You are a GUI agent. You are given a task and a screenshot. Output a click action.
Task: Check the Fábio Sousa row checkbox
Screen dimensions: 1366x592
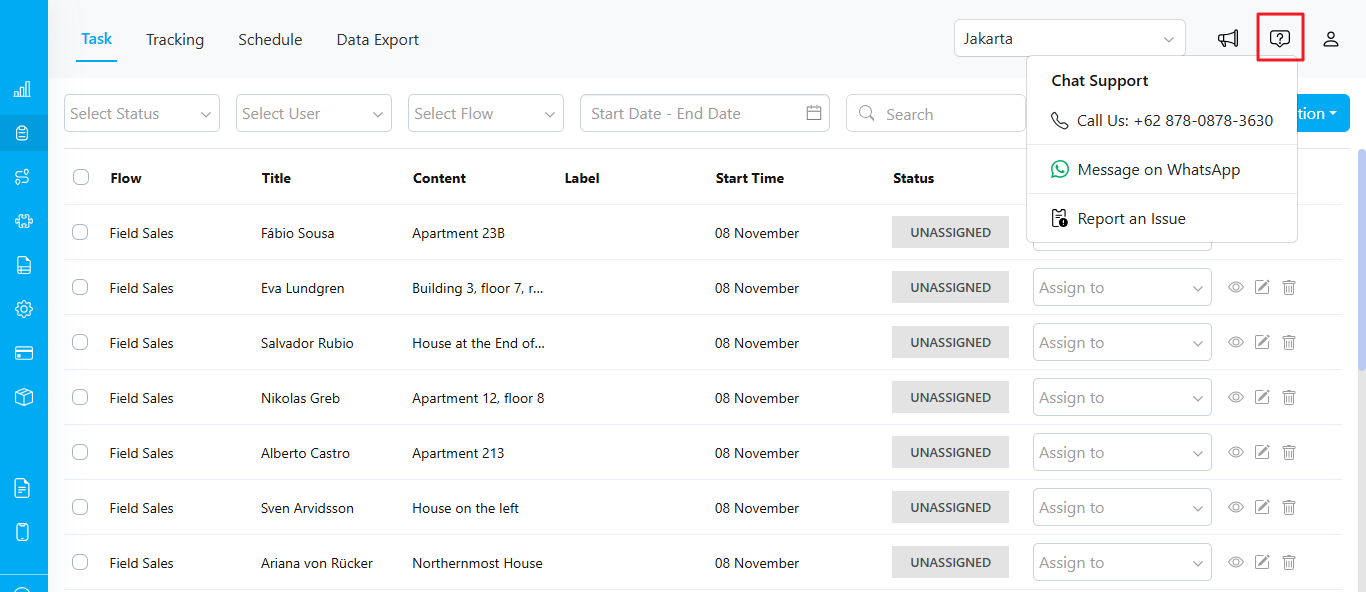[x=80, y=232]
